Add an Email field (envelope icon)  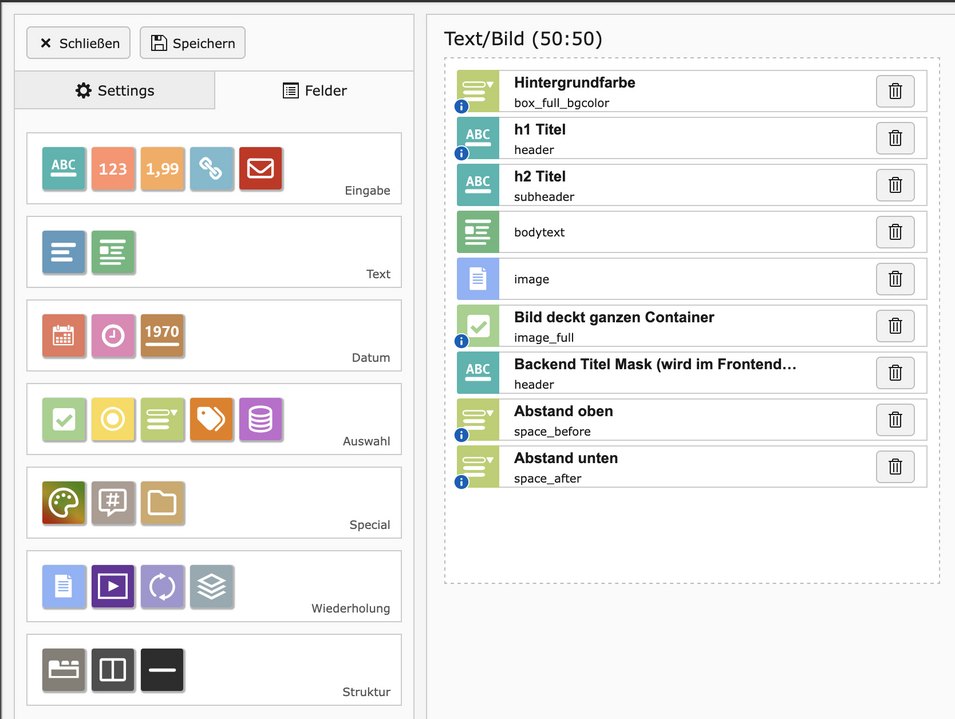click(x=261, y=169)
